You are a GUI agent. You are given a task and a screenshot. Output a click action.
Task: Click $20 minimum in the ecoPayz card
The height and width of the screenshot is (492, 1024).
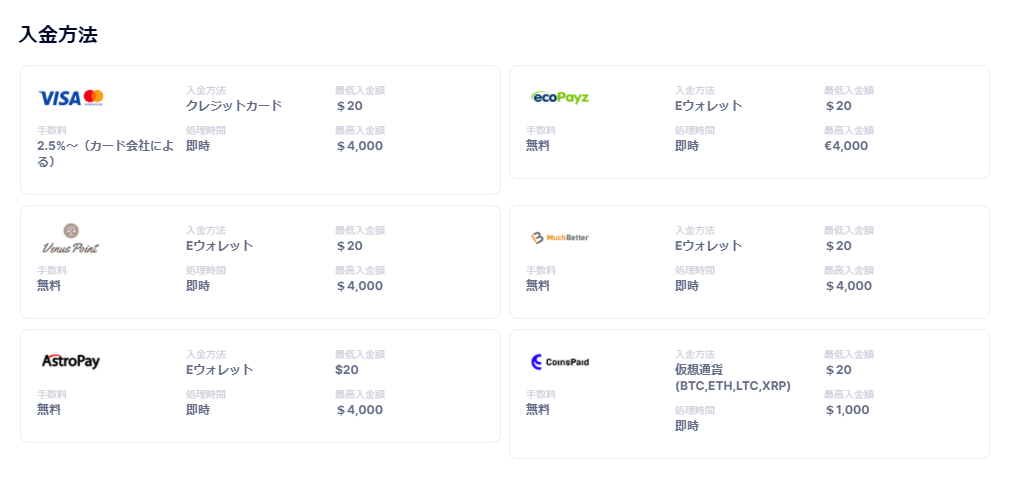pyautogui.click(x=839, y=106)
